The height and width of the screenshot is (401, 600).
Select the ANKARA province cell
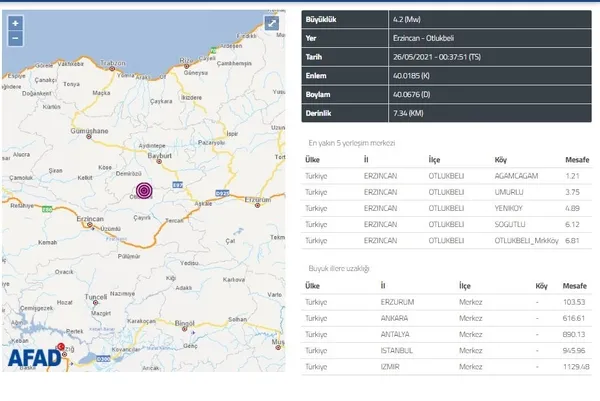click(394, 318)
